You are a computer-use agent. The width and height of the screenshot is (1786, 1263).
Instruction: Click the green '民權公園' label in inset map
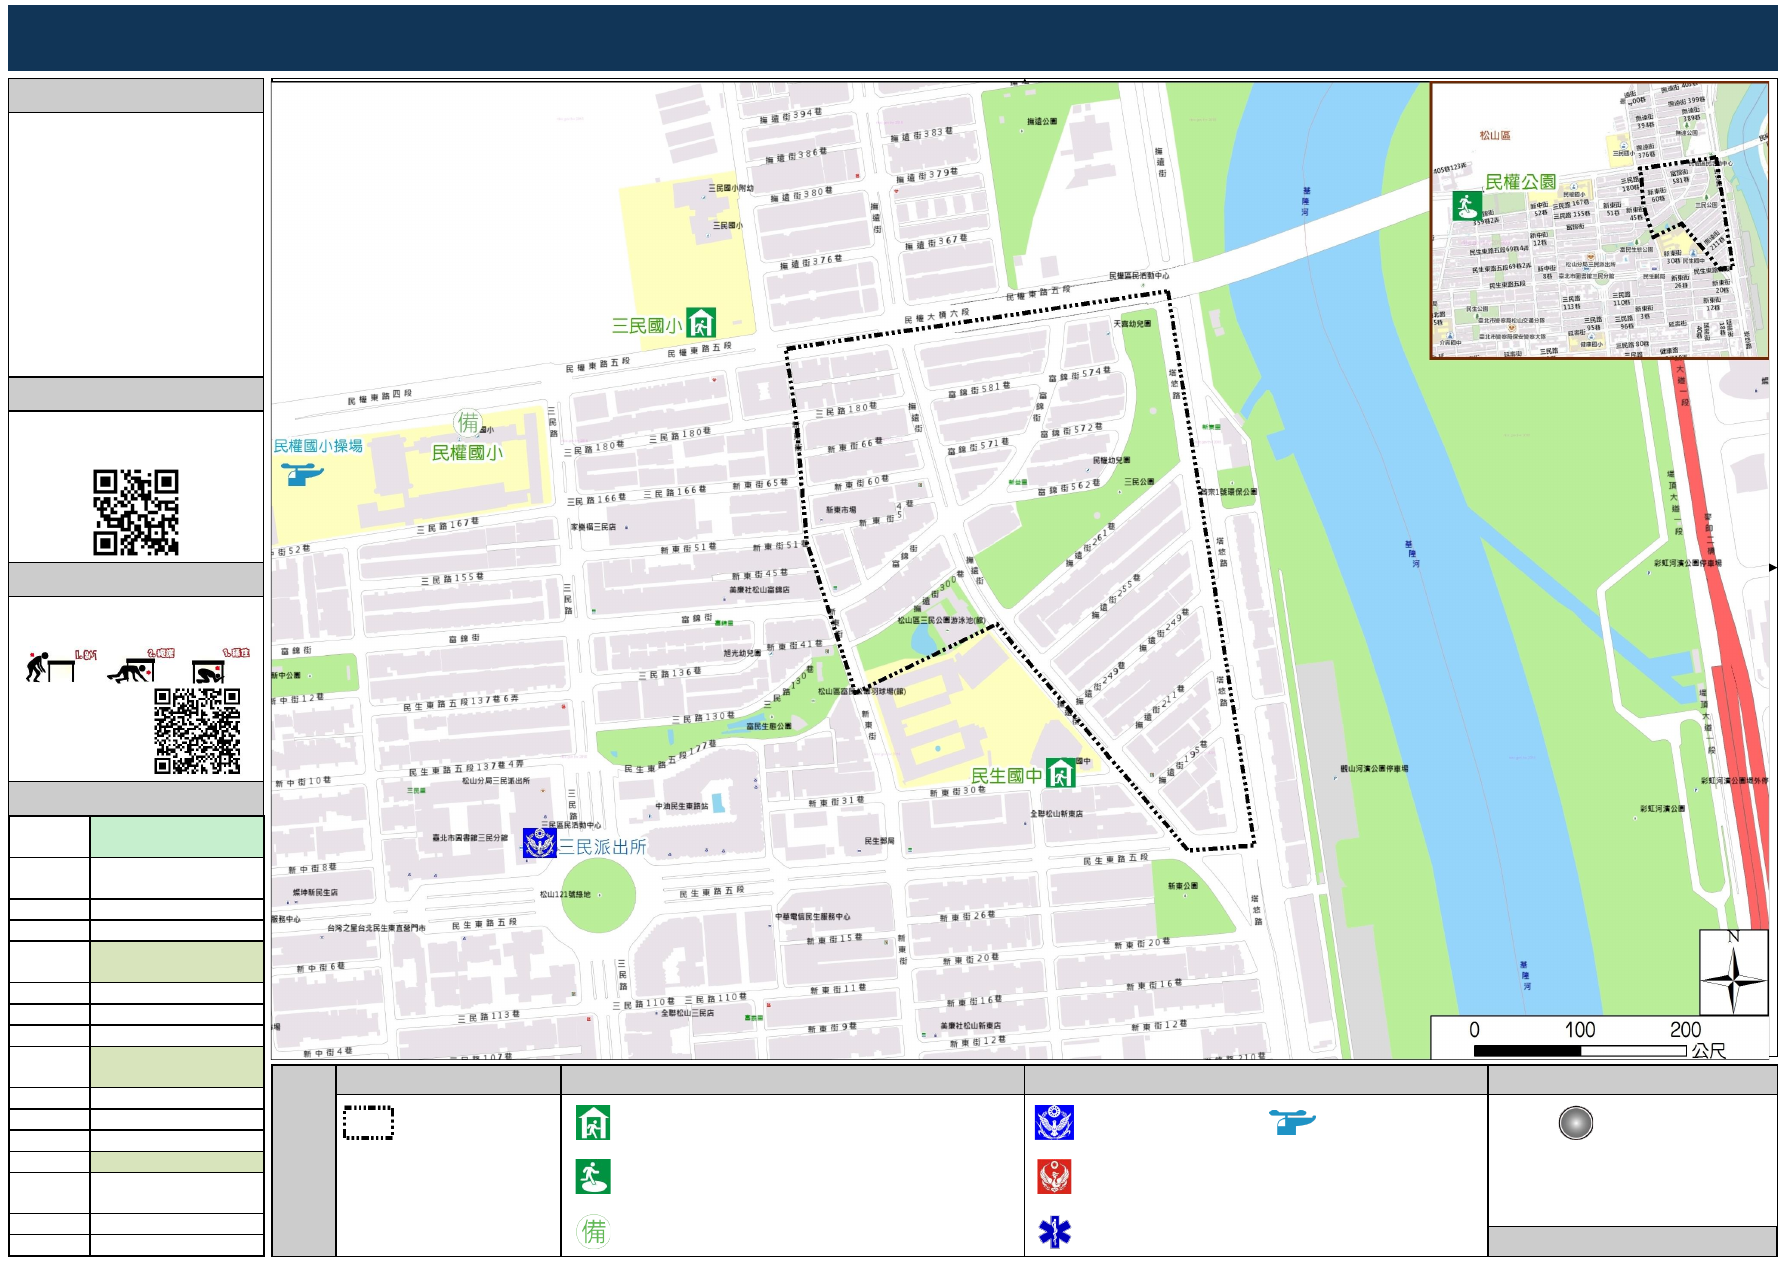(1520, 181)
